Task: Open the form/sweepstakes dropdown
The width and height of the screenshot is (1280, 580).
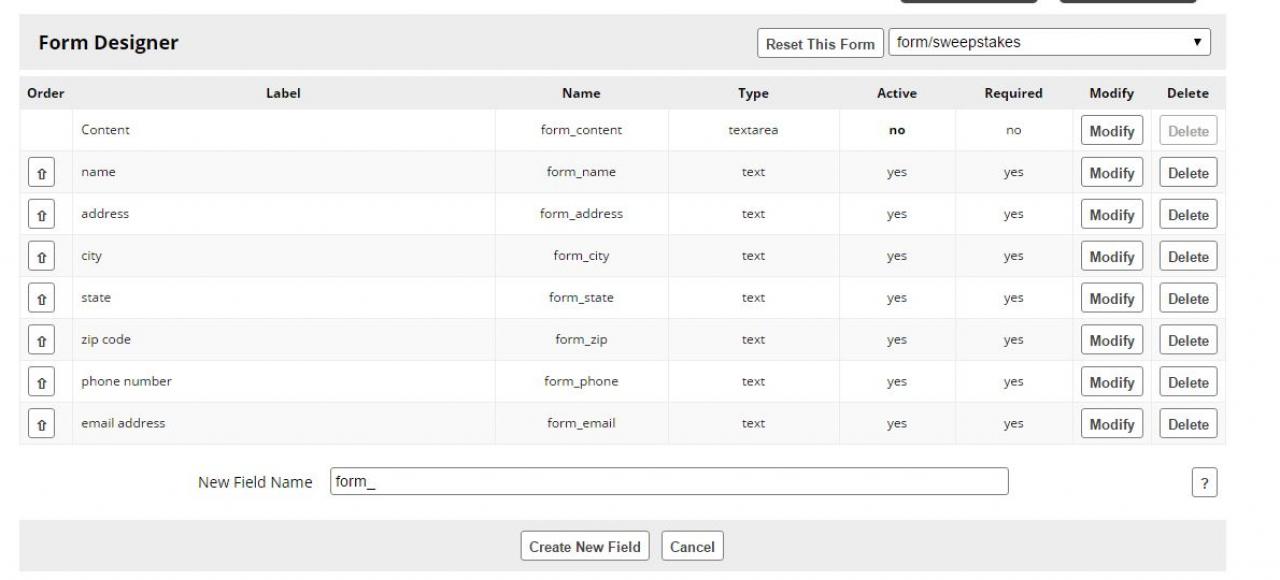Action: point(1049,43)
